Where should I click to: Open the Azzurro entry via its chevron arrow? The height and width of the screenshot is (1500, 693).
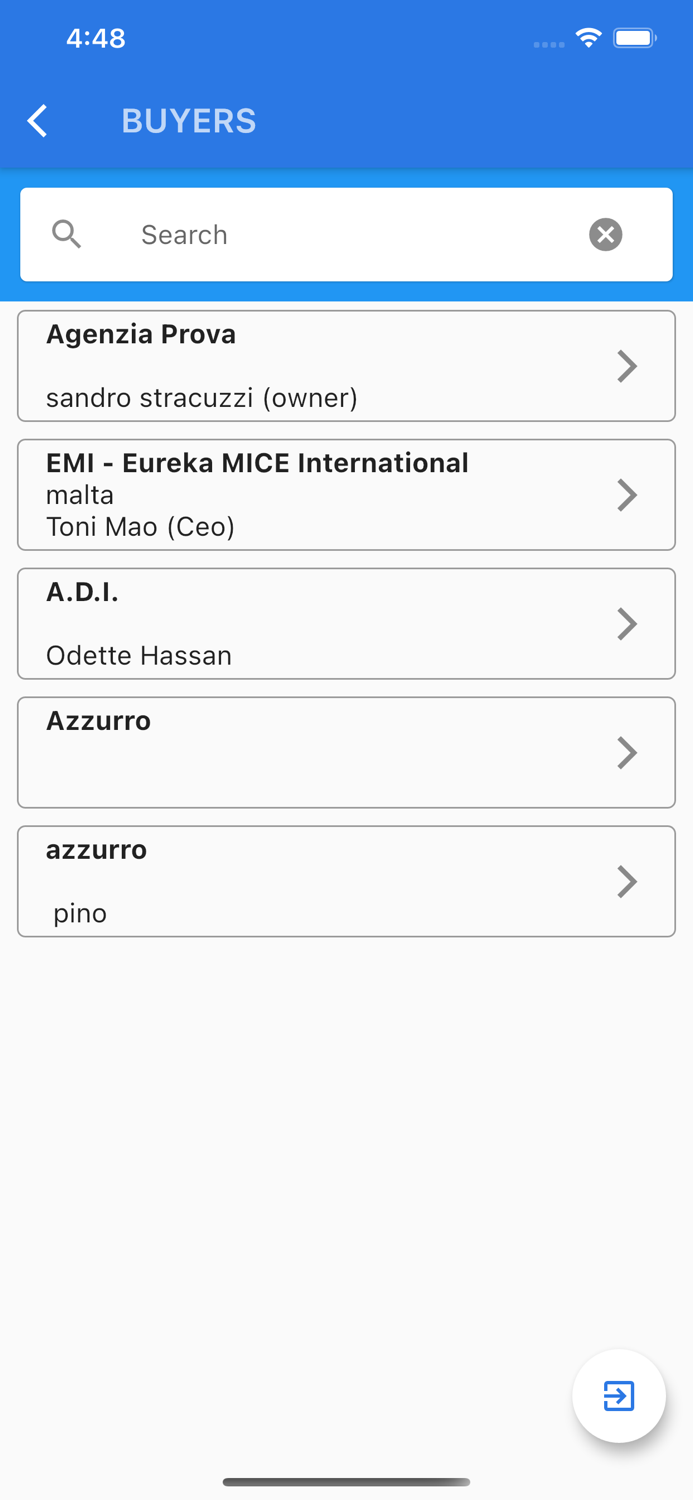click(x=628, y=752)
